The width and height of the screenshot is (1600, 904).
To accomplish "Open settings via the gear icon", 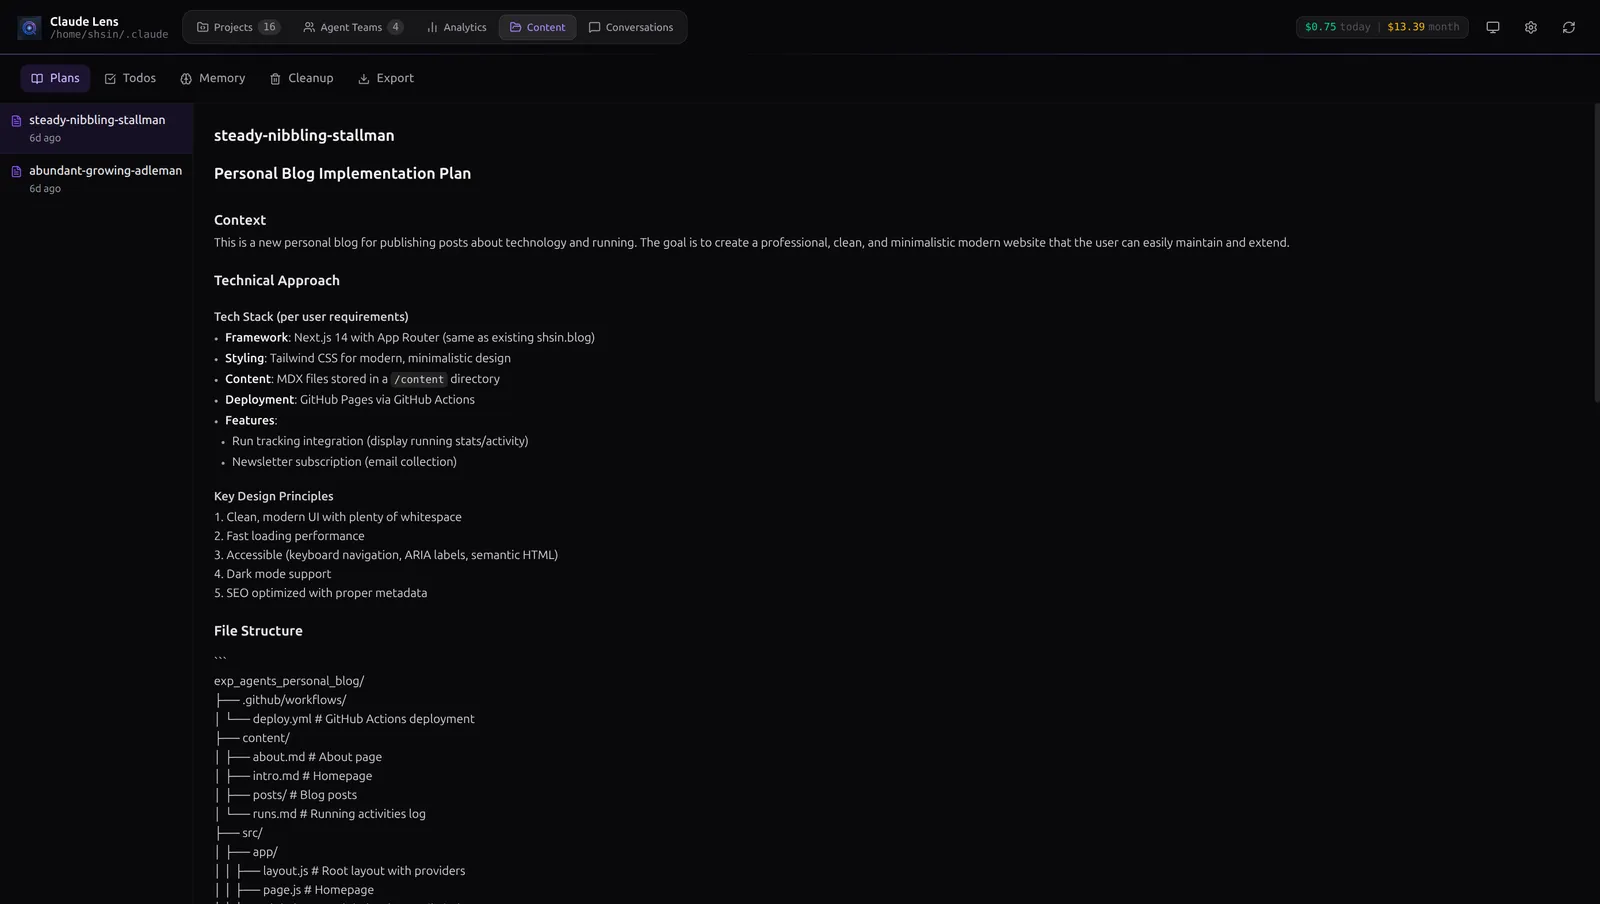I will tap(1530, 27).
